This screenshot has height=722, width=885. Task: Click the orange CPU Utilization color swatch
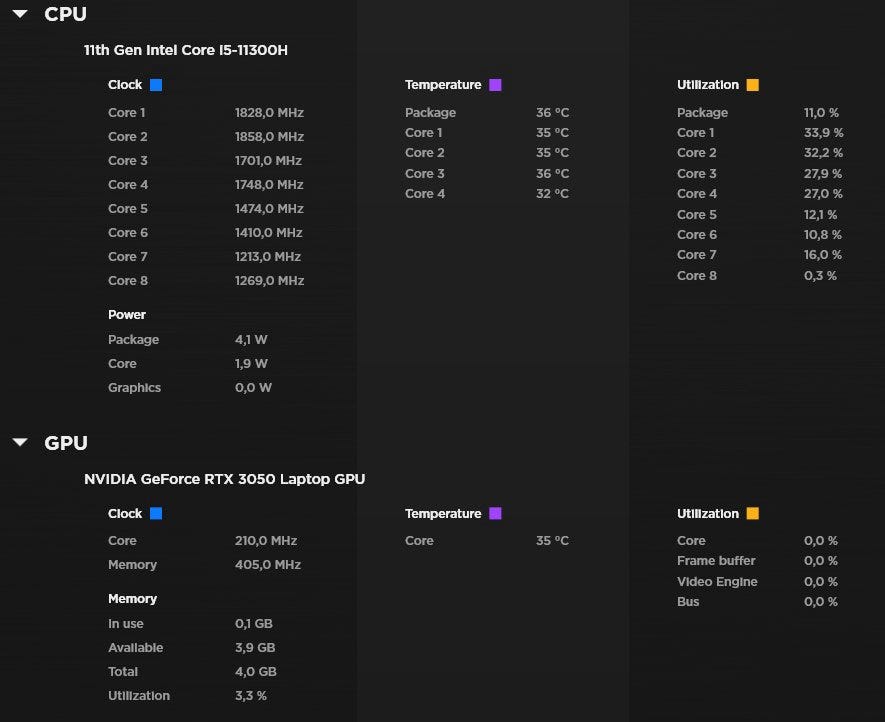[x=752, y=85]
